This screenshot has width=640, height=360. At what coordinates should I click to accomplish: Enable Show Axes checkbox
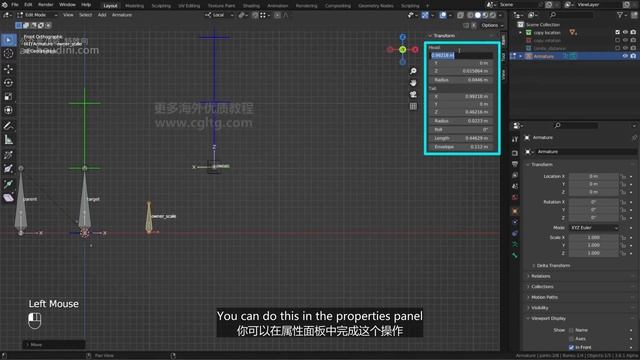coord(571,339)
